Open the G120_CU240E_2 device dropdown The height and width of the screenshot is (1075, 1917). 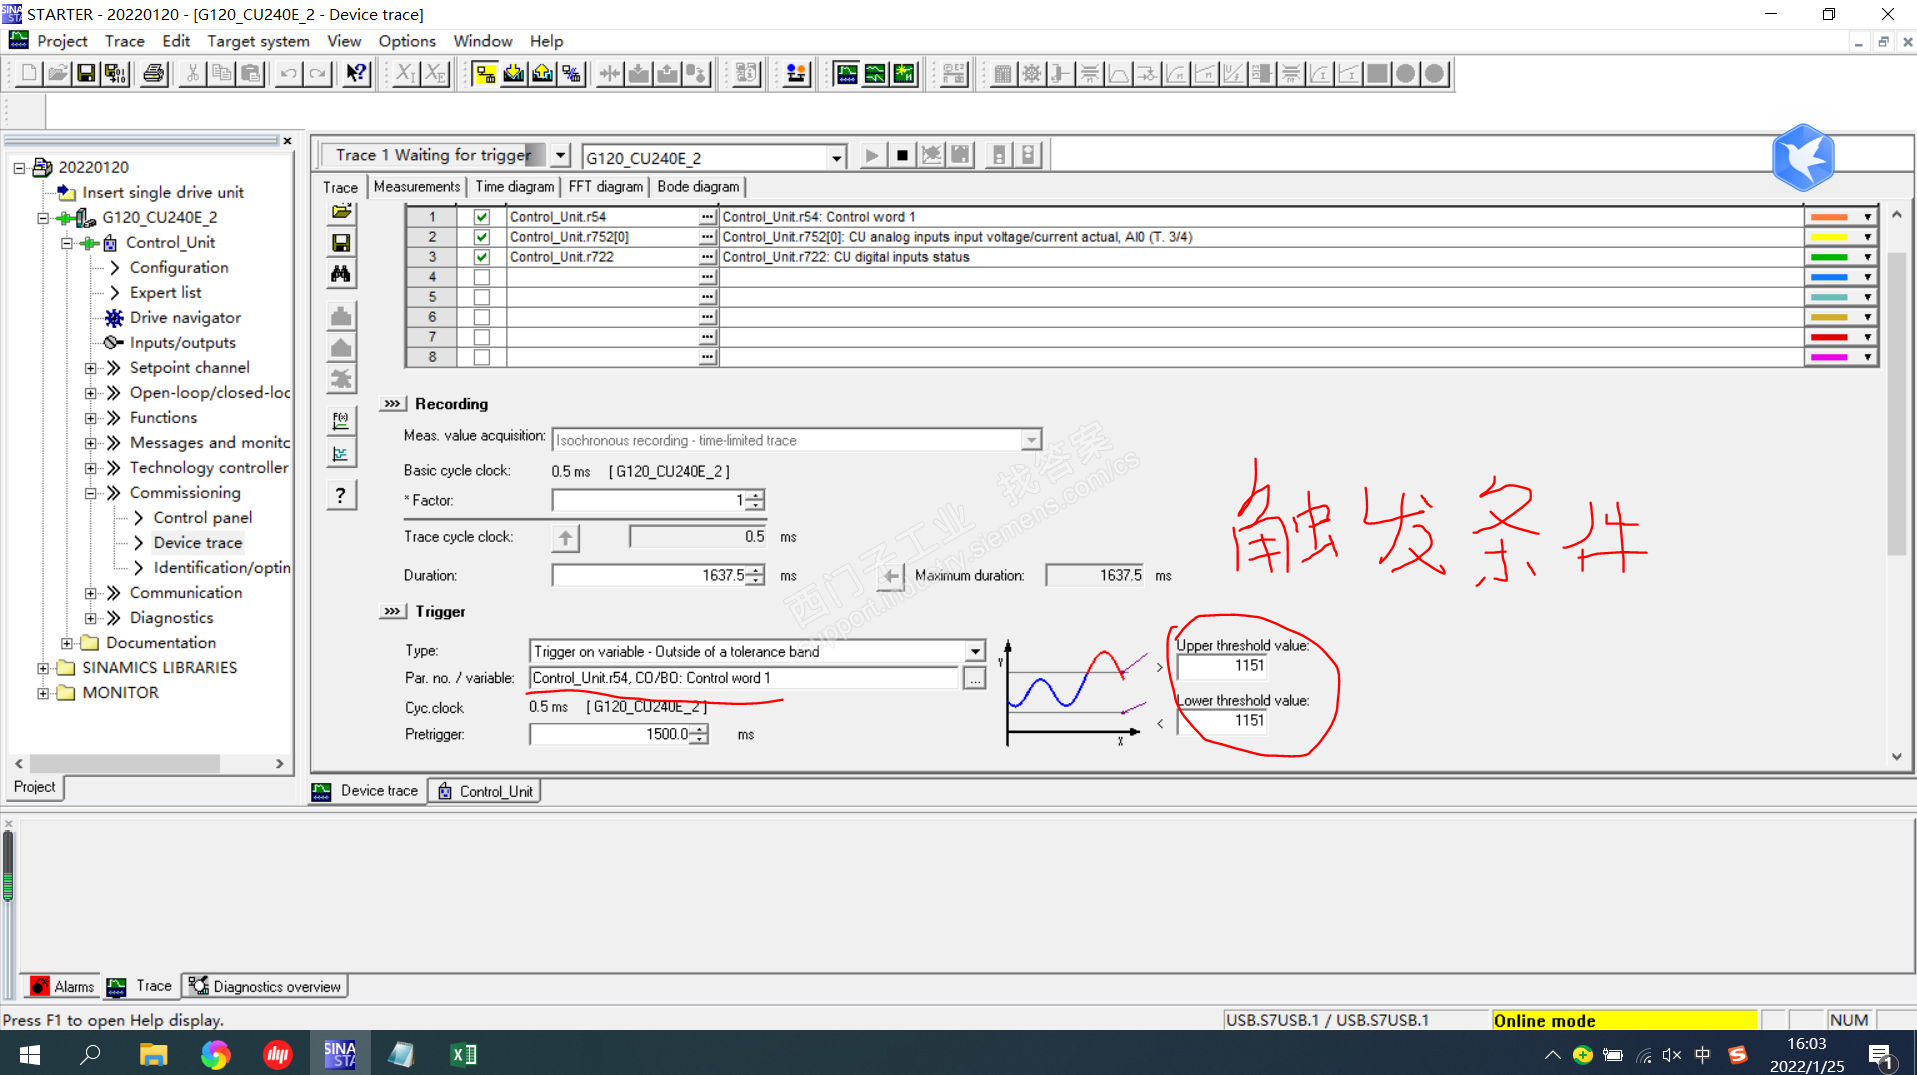(836, 158)
